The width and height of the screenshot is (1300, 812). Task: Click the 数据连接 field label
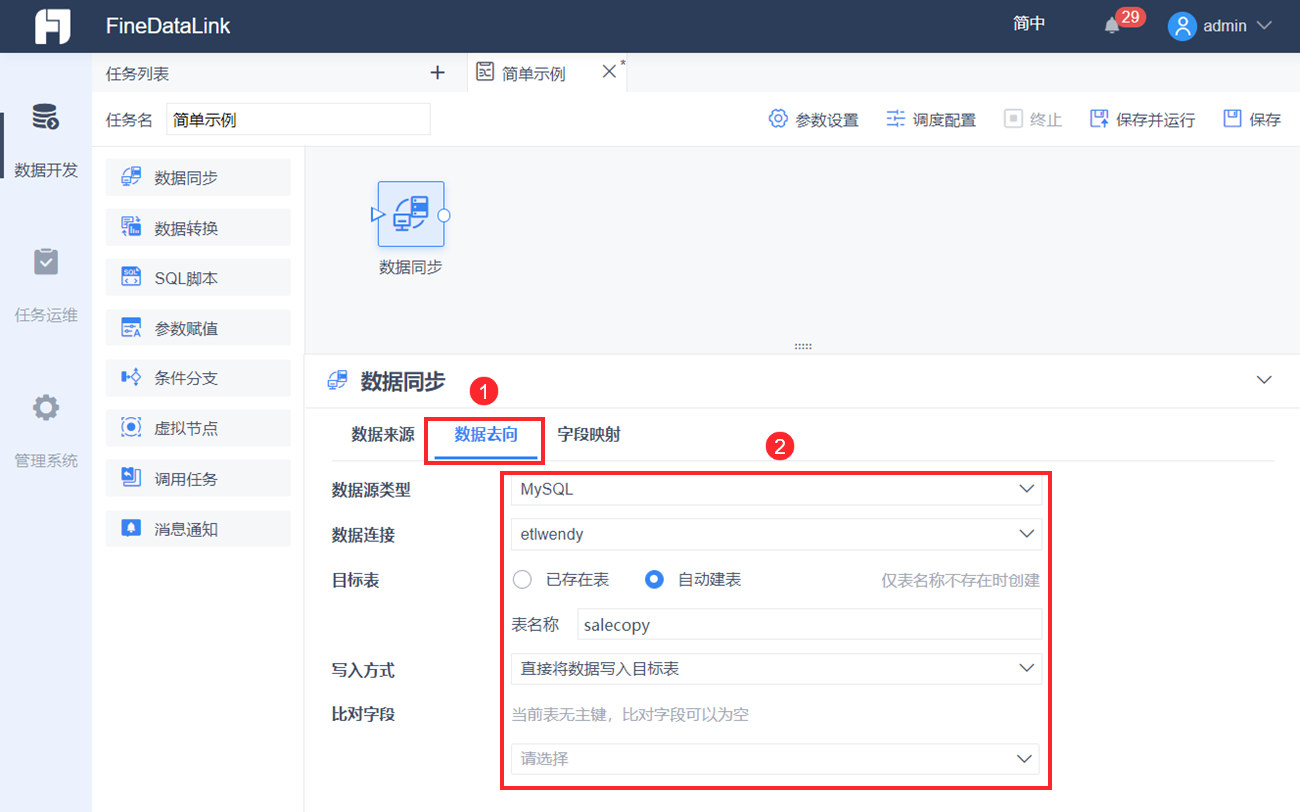point(363,535)
